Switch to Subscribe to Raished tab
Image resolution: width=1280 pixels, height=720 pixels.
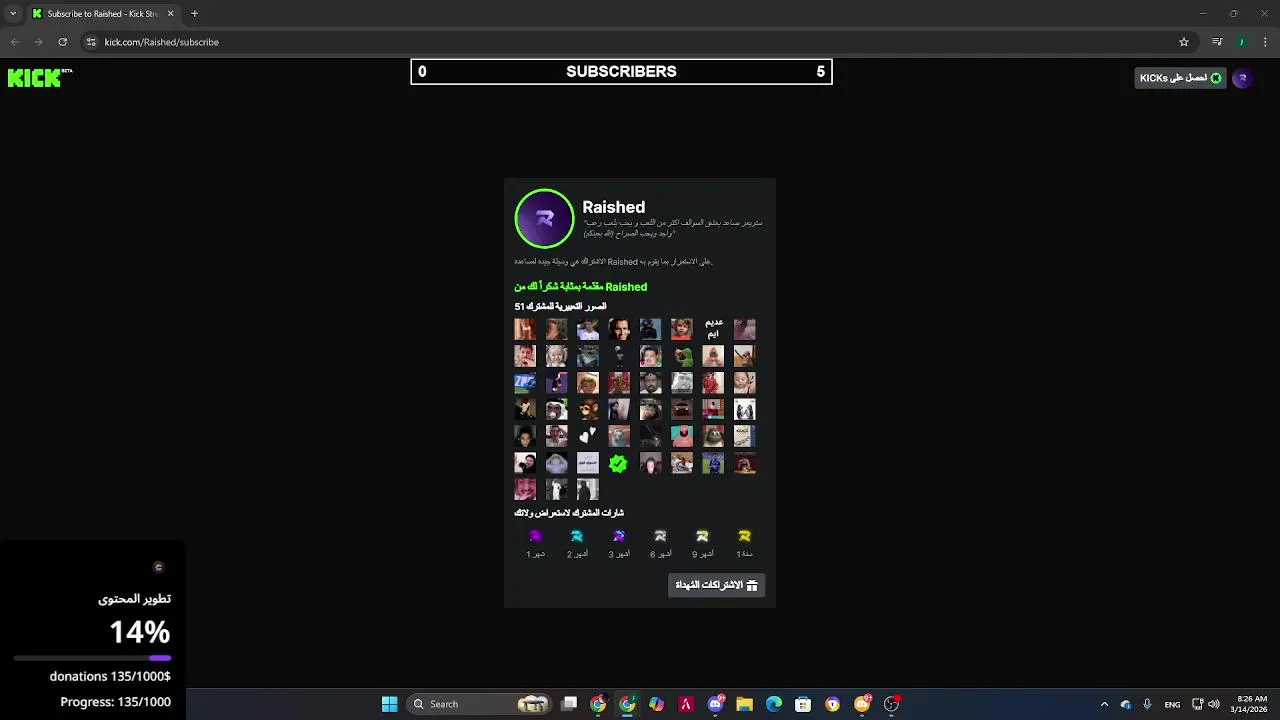click(103, 14)
